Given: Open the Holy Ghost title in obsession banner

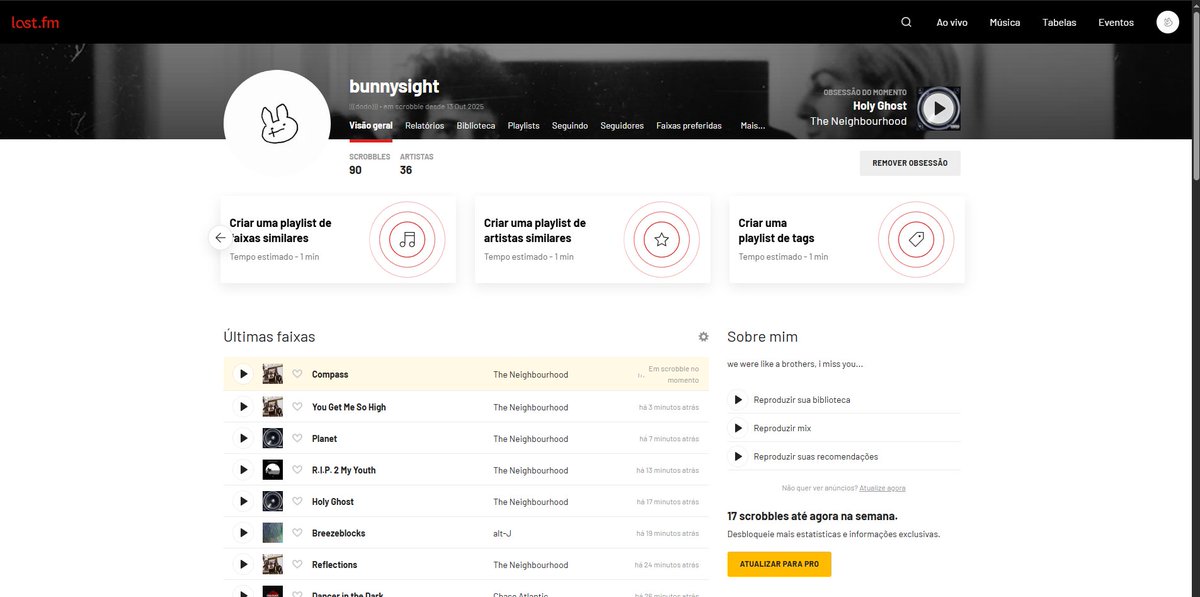Looking at the screenshot, I should coord(880,106).
